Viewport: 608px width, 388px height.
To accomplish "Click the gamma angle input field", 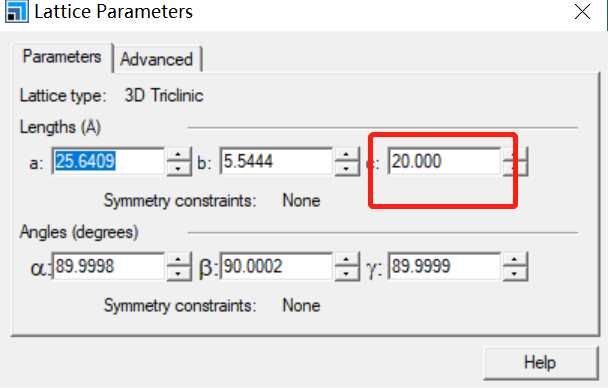I will 444,266.
